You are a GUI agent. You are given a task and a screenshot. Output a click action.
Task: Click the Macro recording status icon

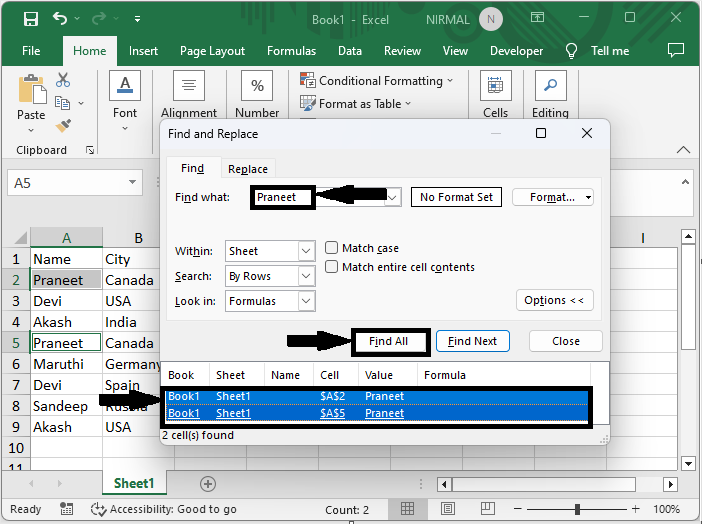pyautogui.click(x=66, y=509)
